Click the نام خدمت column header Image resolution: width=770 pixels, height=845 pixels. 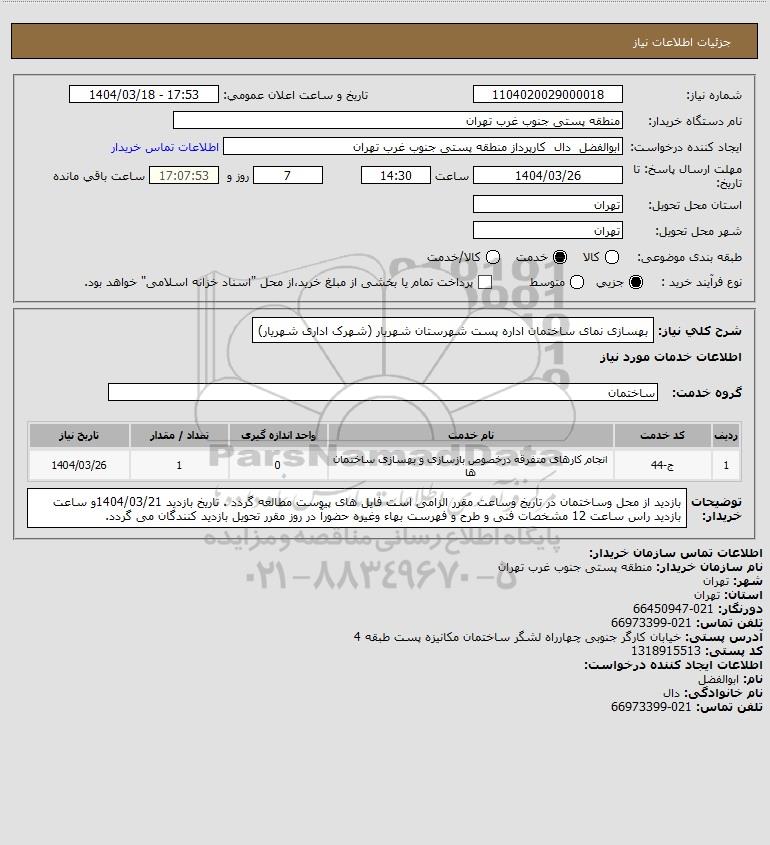tap(471, 435)
